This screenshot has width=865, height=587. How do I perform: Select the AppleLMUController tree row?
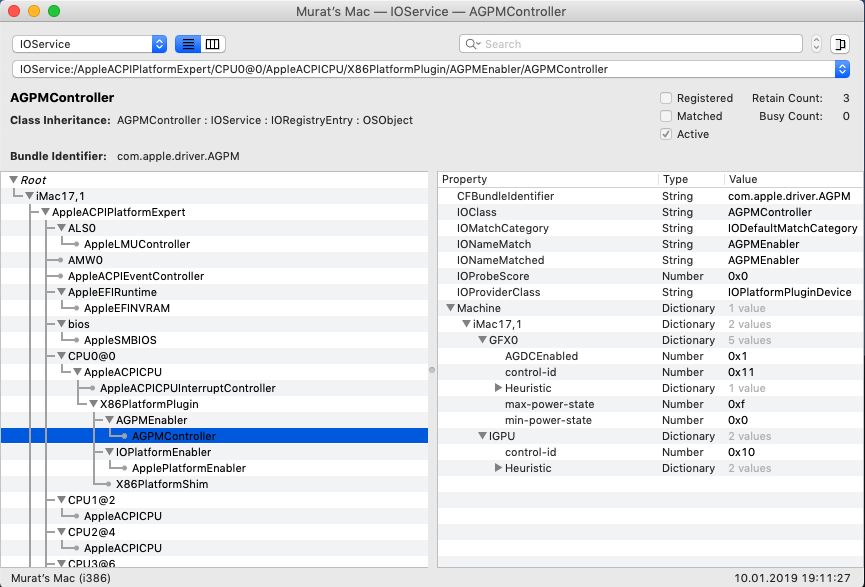pos(214,244)
